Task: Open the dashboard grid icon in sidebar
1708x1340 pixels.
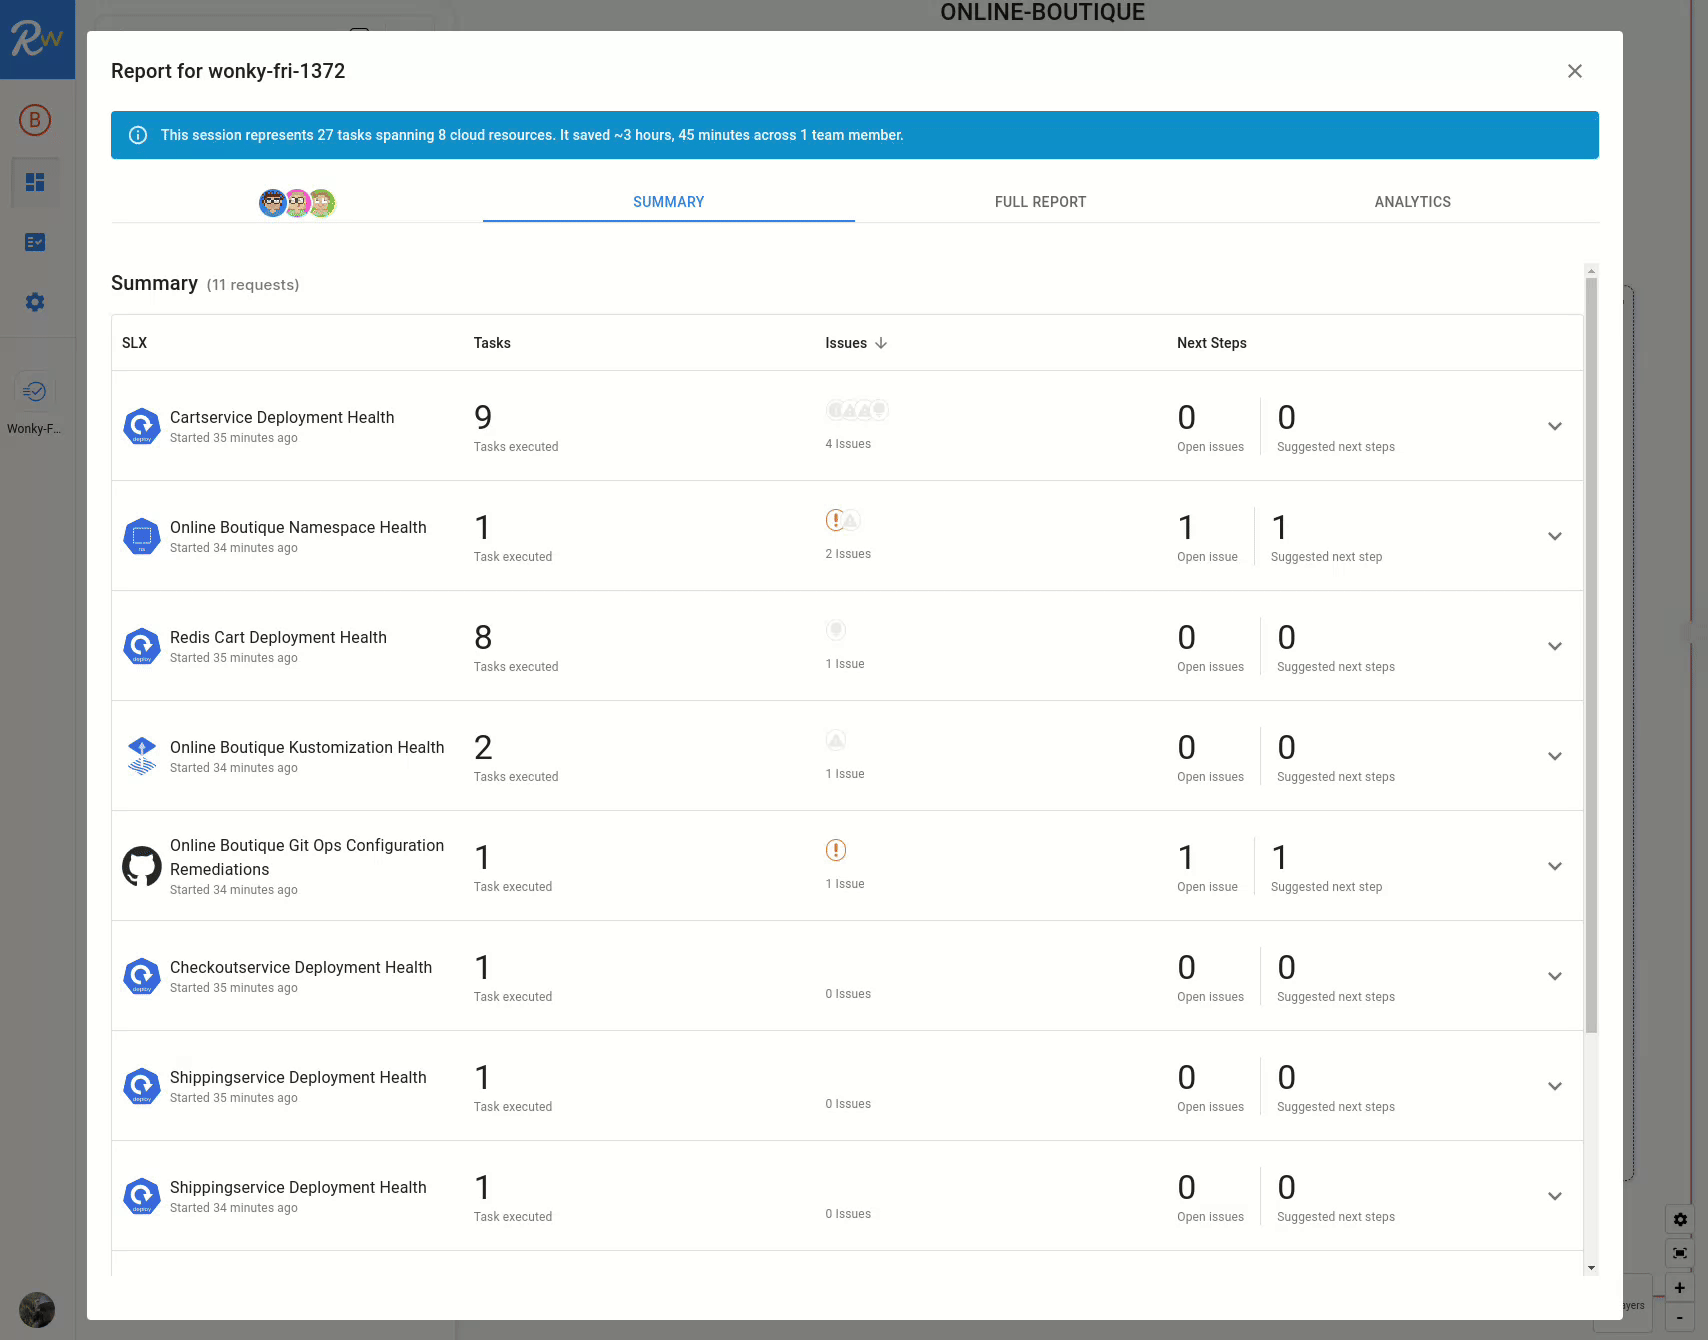Action: click(x=35, y=182)
